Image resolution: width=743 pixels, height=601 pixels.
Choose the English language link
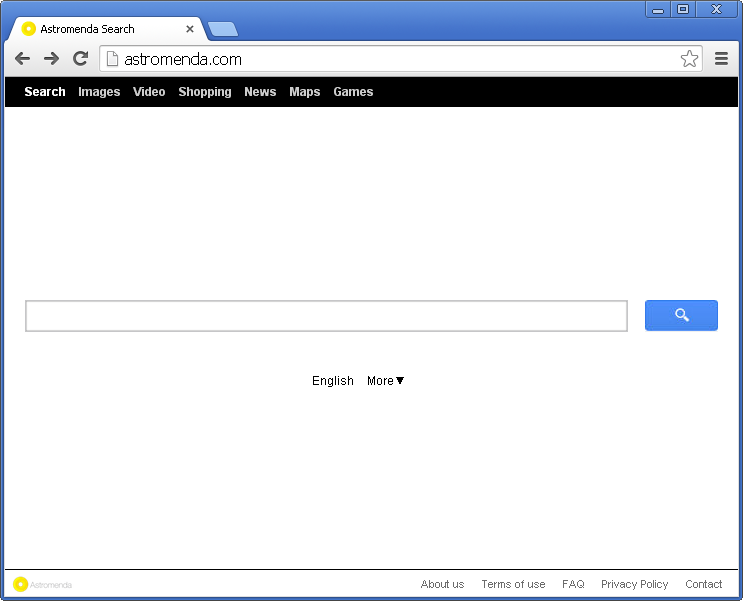pyautogui.click(x=333, y=381)
